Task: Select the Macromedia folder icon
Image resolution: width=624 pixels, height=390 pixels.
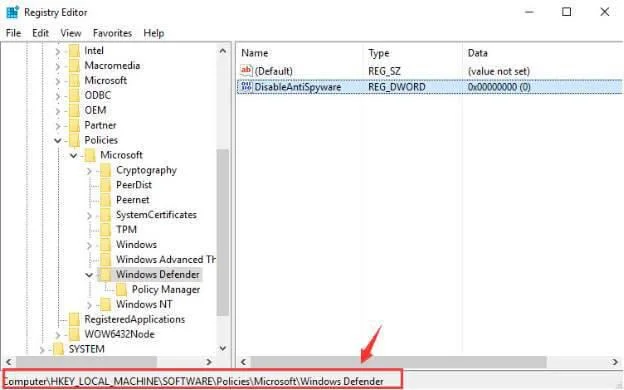Action: 74,66
